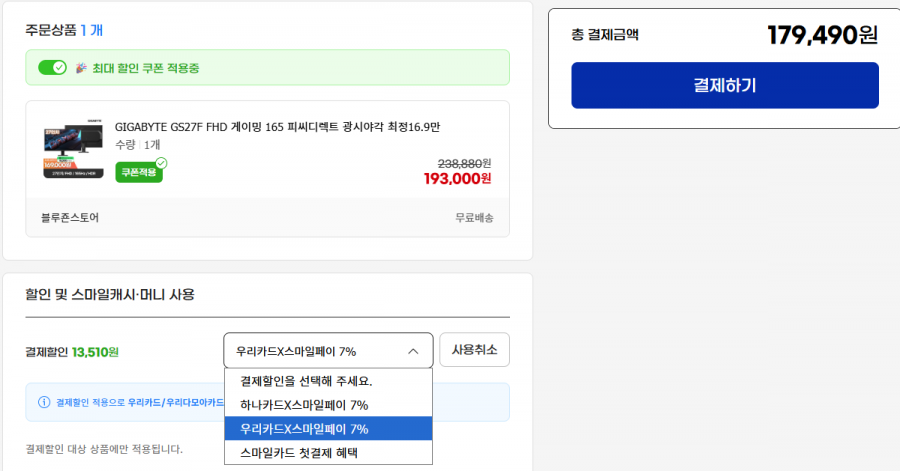Click the 무료배송 shipping label
Image resolution: width=900 pixels, height=471 pixels.
(x=474, y=217)
